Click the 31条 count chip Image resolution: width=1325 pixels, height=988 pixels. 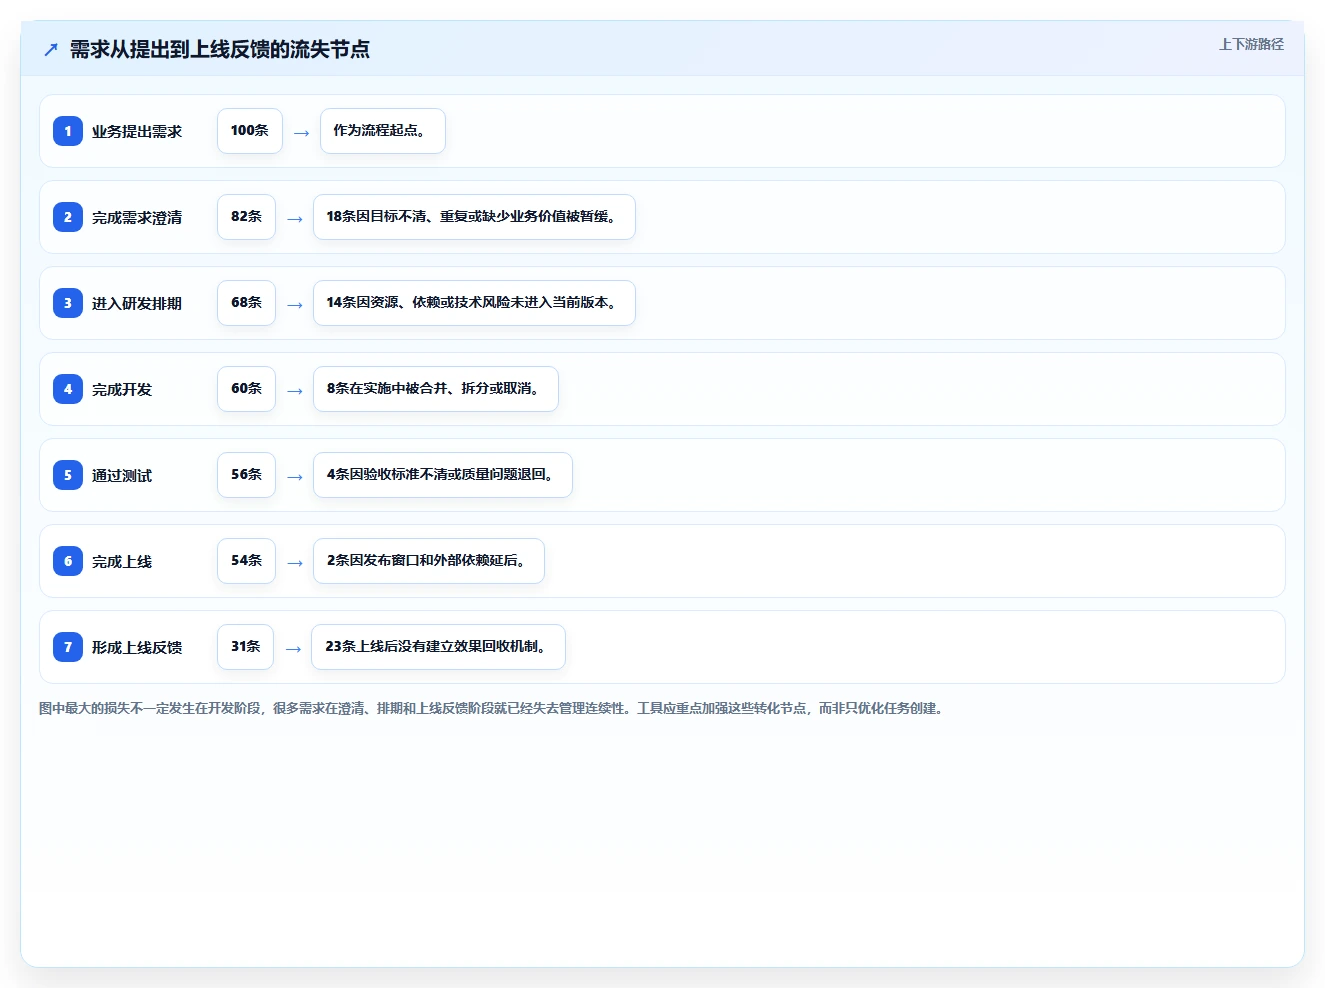click(245, 647)
